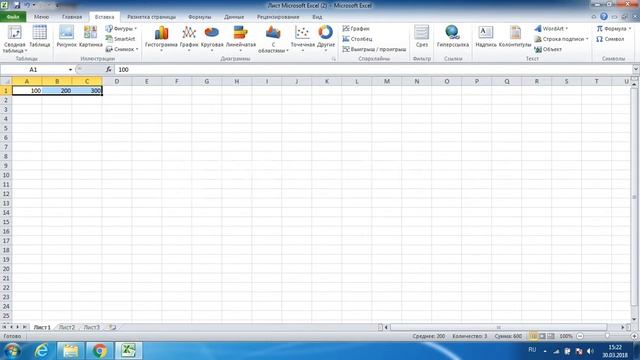Switch to sheet Лист2
This screenshot has width=640, height=360.
67,327
